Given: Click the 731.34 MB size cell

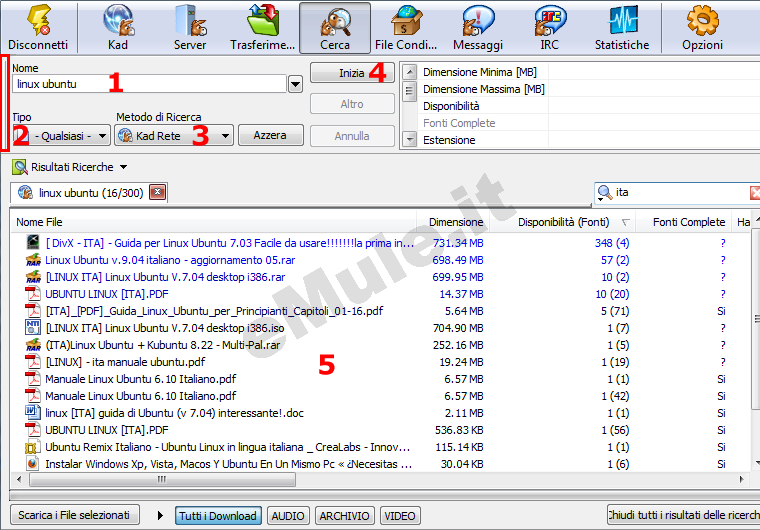Looking at the screenshot, I should click(x=458, y=243).
